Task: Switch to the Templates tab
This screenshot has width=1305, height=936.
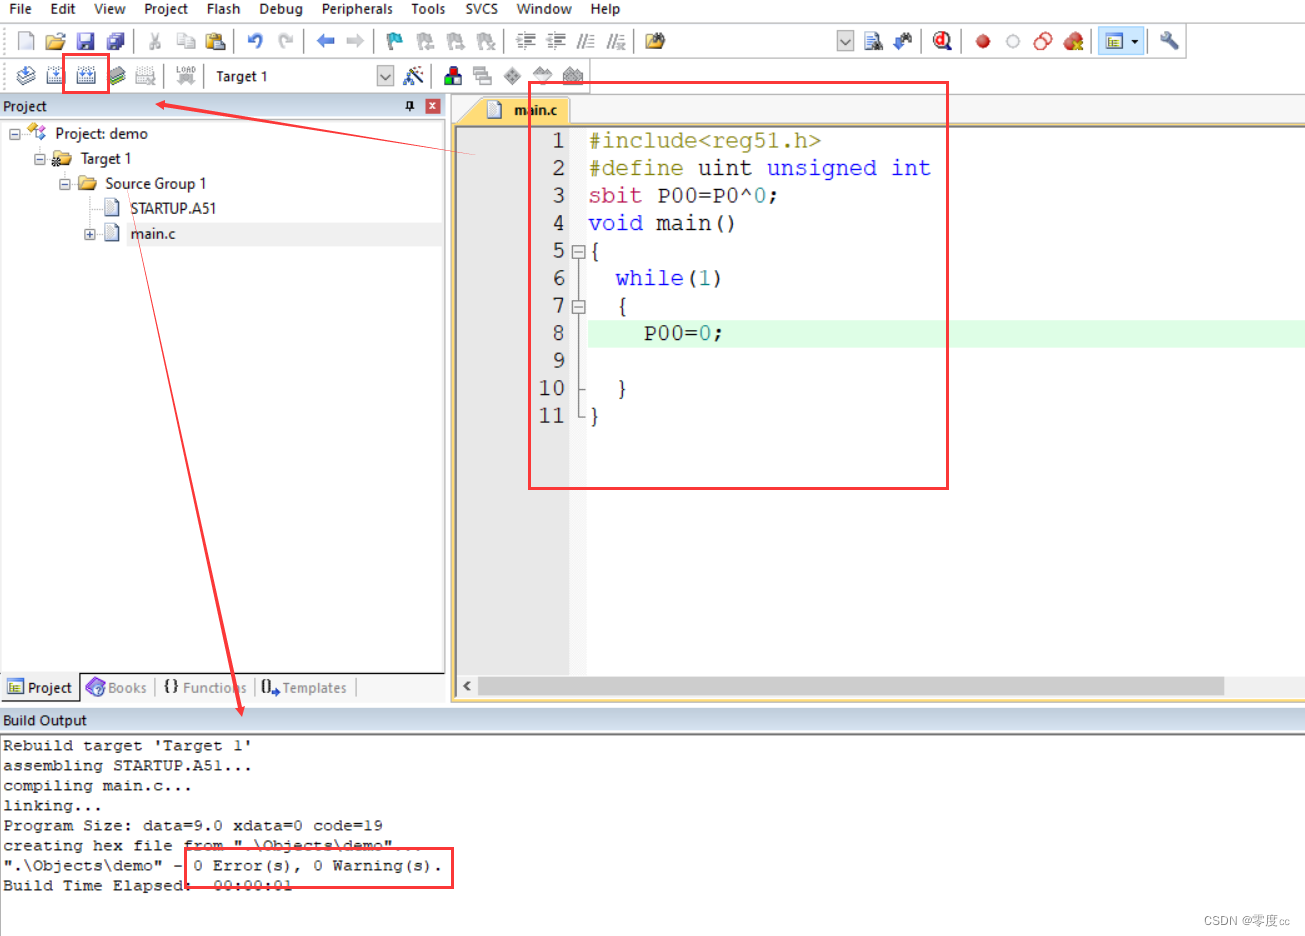Action: point(304,688)
